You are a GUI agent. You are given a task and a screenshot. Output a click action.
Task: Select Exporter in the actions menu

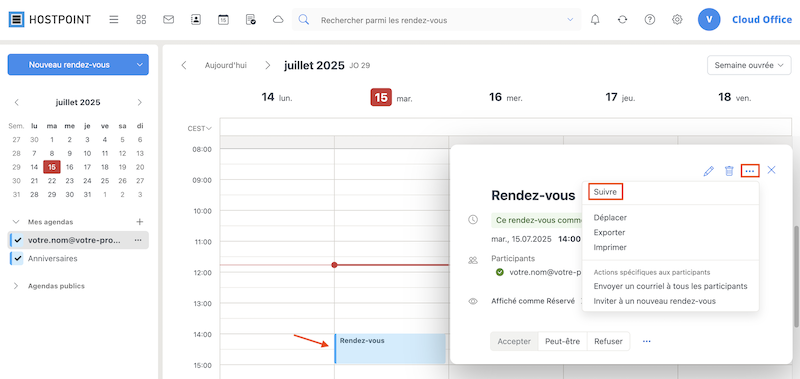pos(610,233)
